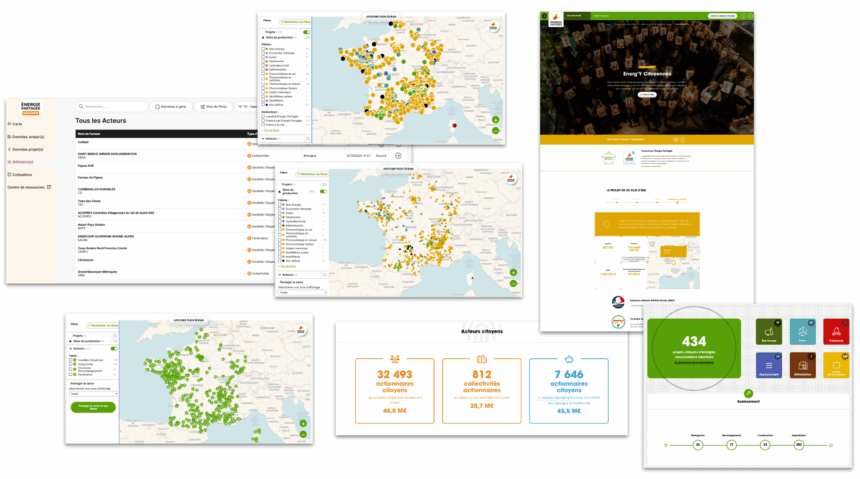This screenshot has width=860, height=479.
Task: Click the Energie Partagée logo above the sidebar
Action: coord(30,105)
